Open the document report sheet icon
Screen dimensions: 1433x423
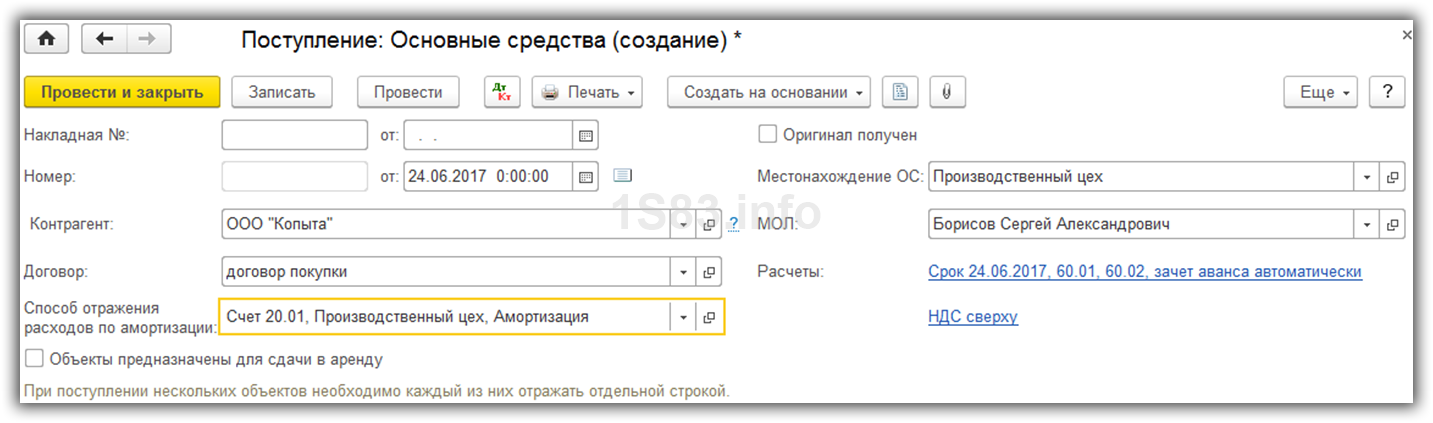pos(900,92)
